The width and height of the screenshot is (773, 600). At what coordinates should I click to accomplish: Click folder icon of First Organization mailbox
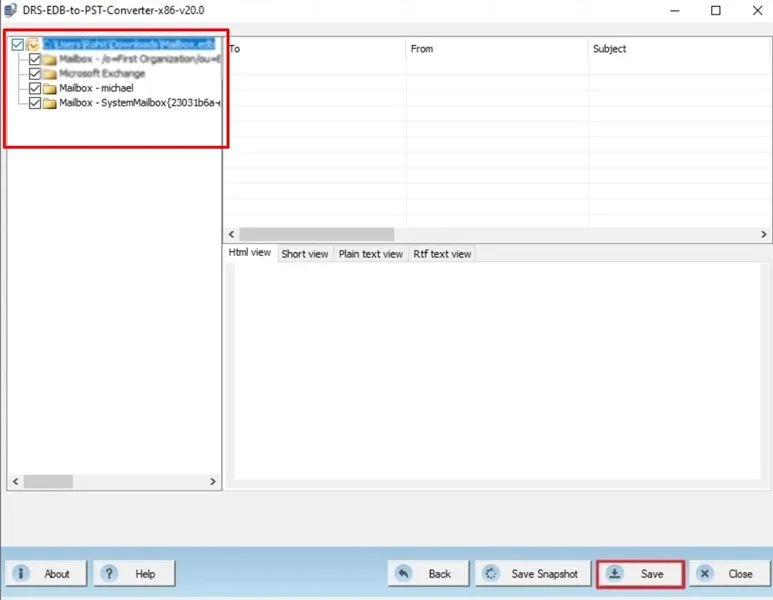click(49, 60)
